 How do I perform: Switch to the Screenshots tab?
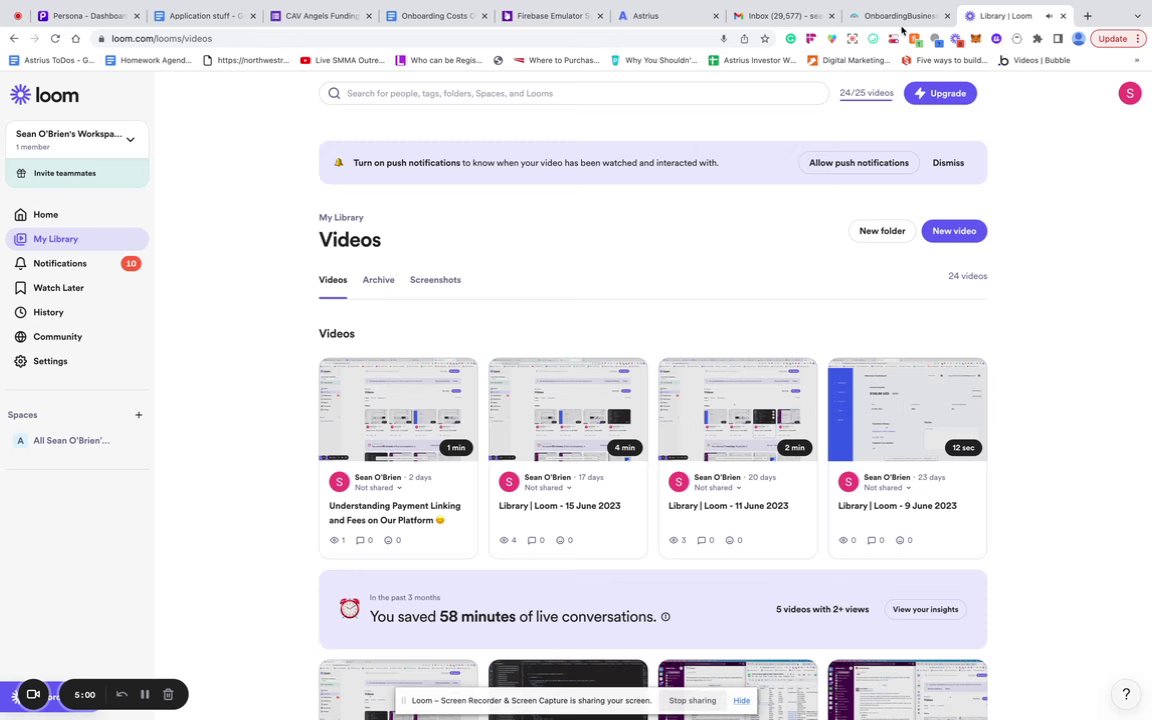click(x=436, y=280)
